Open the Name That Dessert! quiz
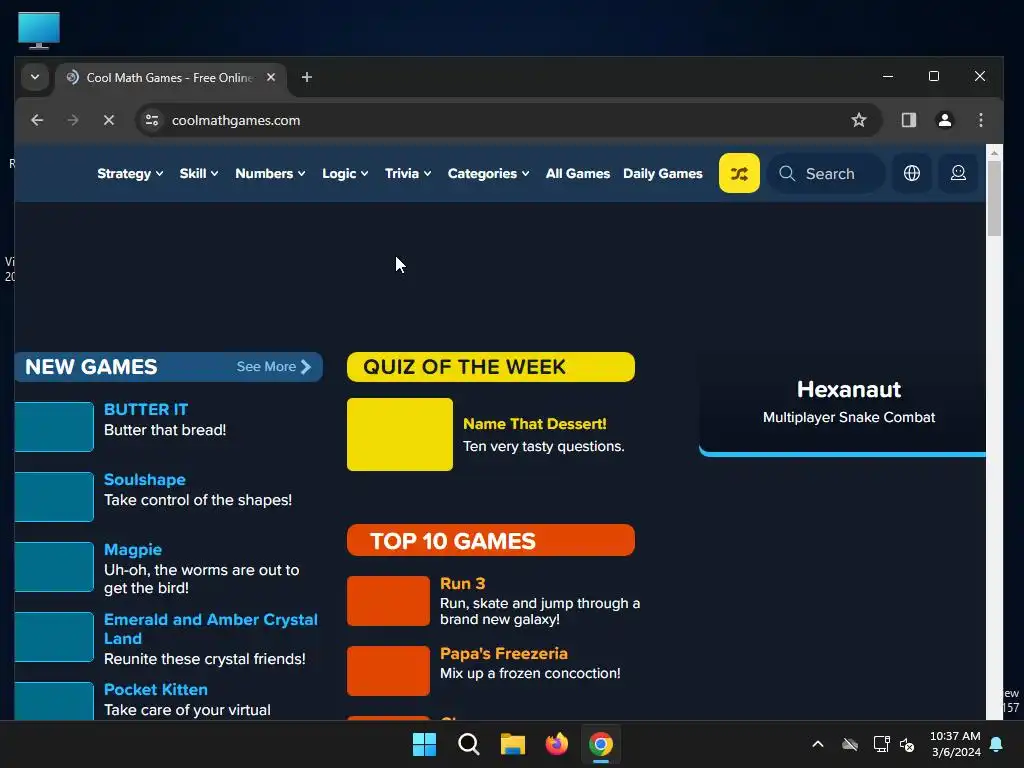Screen dimensions: 1024x768 coord(534,424)
